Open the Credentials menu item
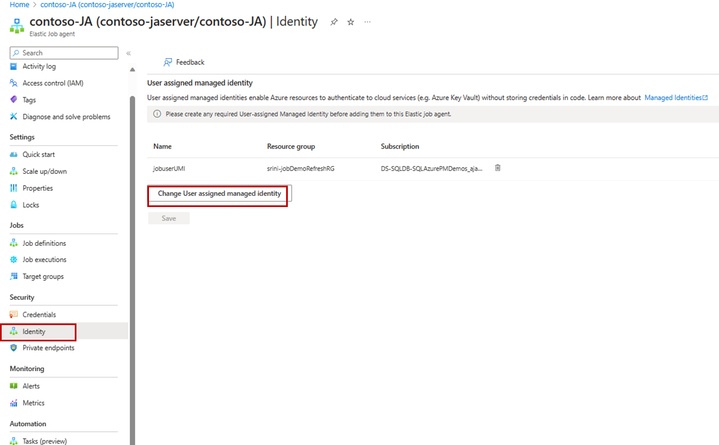The width and height of the screenshot is (719, 445). point(39,315)
